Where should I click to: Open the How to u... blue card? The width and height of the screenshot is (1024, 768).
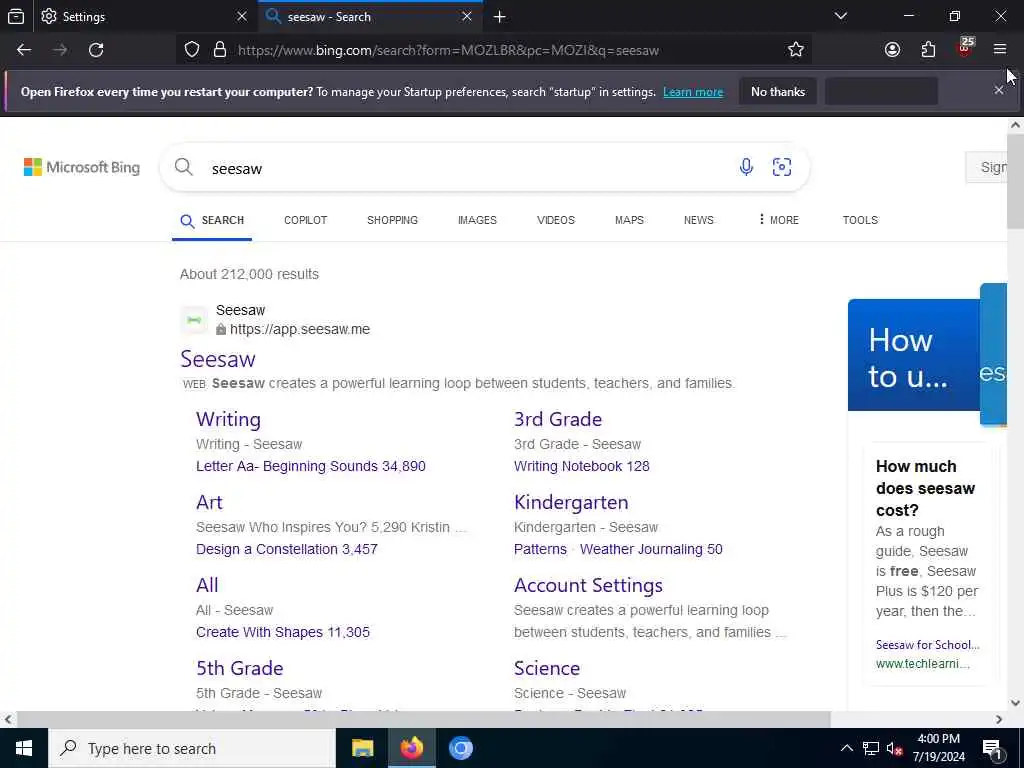914,355
